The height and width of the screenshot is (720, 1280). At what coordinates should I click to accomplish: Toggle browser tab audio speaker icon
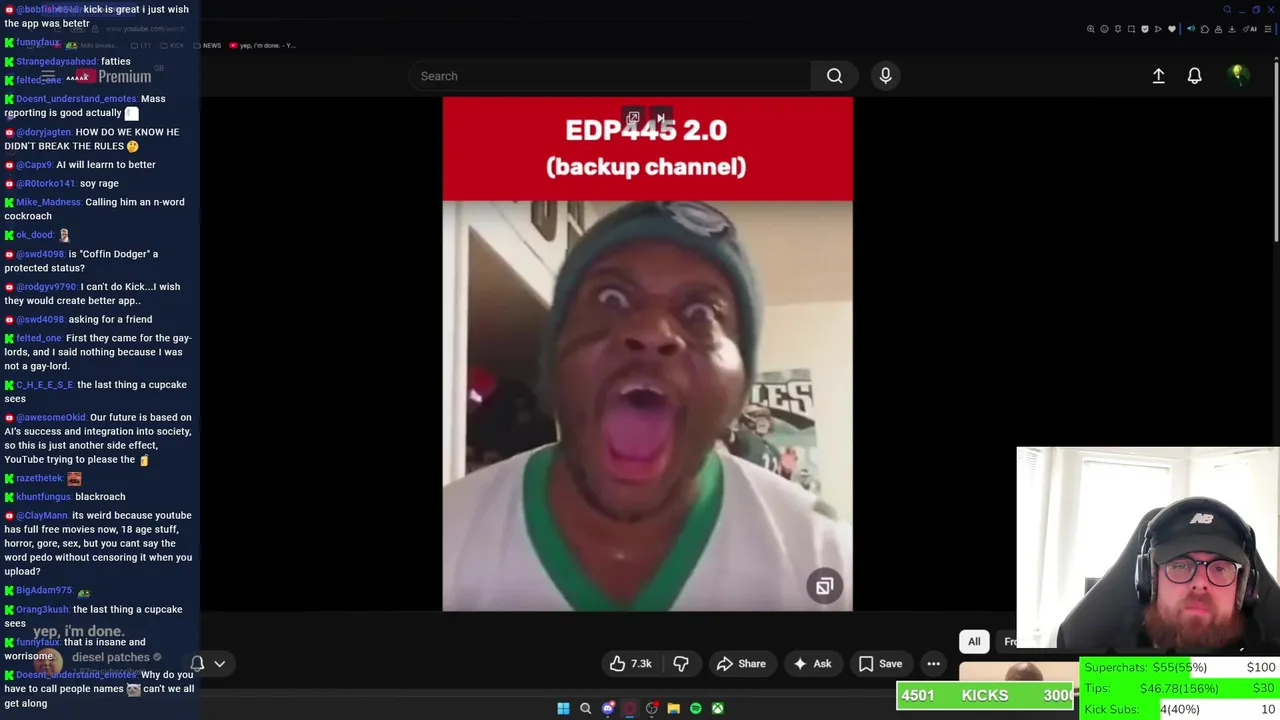point(1191,29)
